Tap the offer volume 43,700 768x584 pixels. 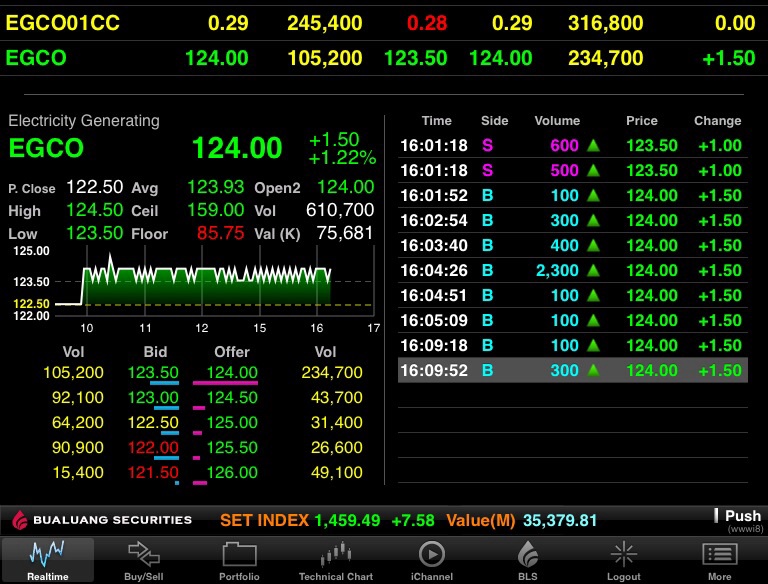(x=336, y=397)
